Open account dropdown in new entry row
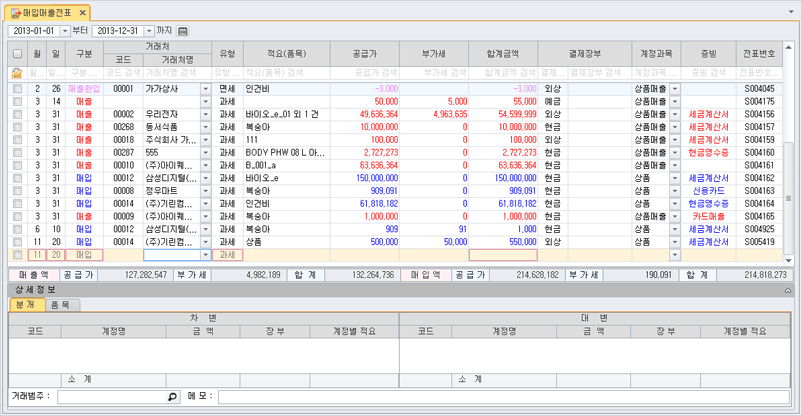The height and width of the screenshot is (416, 802). (675, 255)
